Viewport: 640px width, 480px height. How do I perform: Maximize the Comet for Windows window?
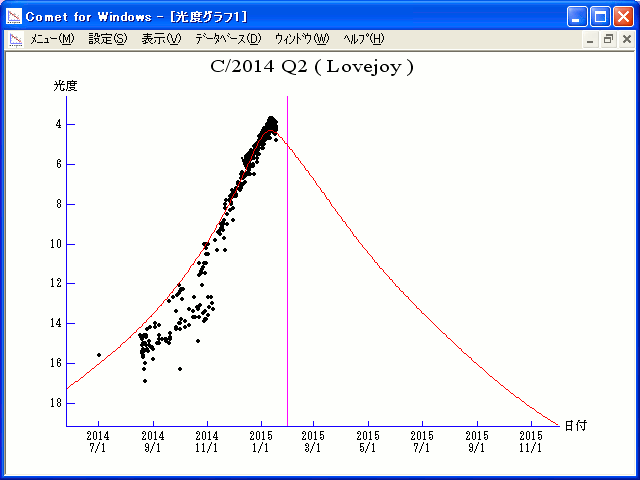pyautogui.click(x=600, y=17)
